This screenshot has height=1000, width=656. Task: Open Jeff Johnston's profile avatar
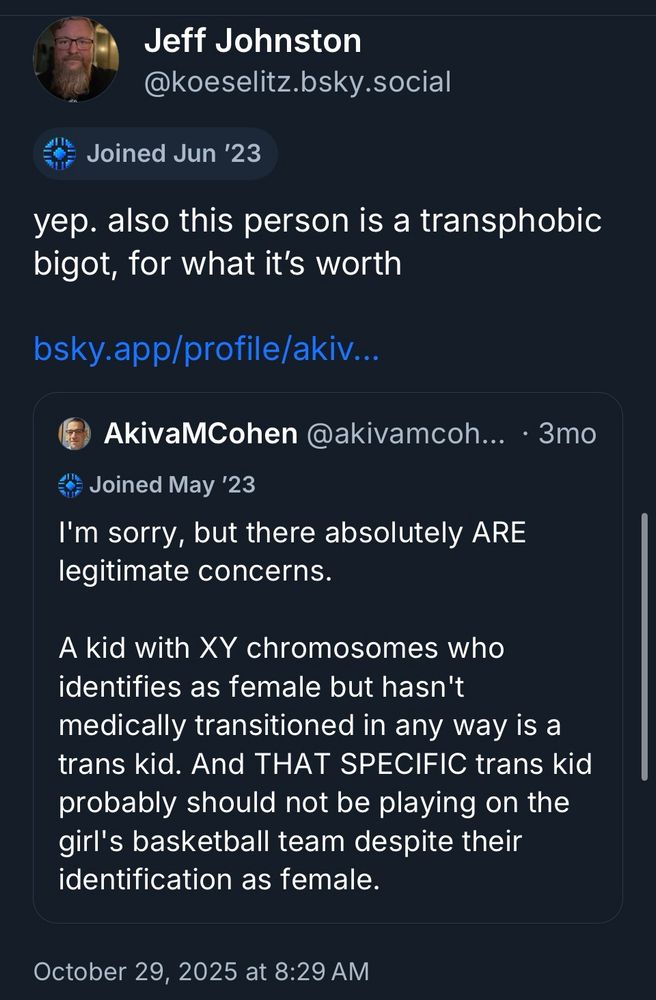coord(75,60)
